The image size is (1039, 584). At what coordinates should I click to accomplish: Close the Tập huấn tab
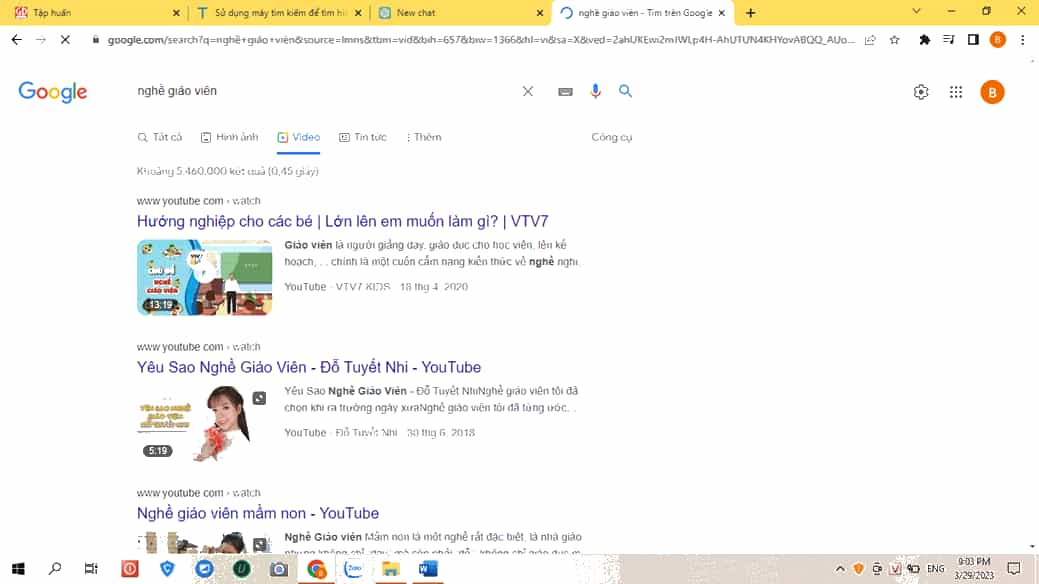click(176, 13)
